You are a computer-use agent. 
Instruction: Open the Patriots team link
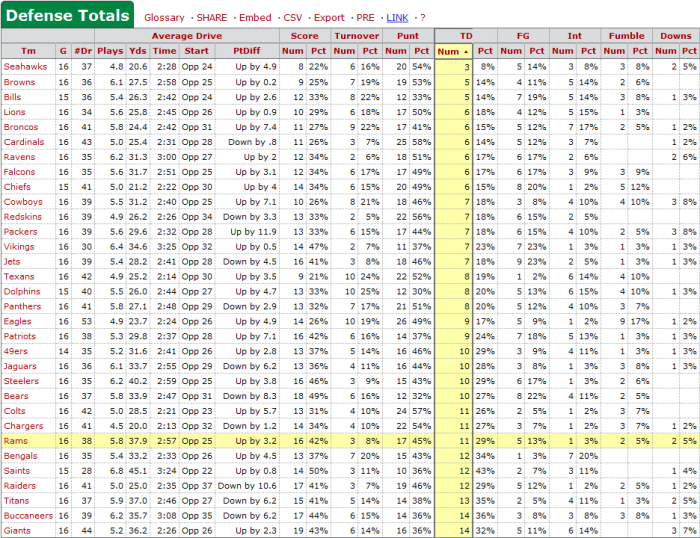19,336
